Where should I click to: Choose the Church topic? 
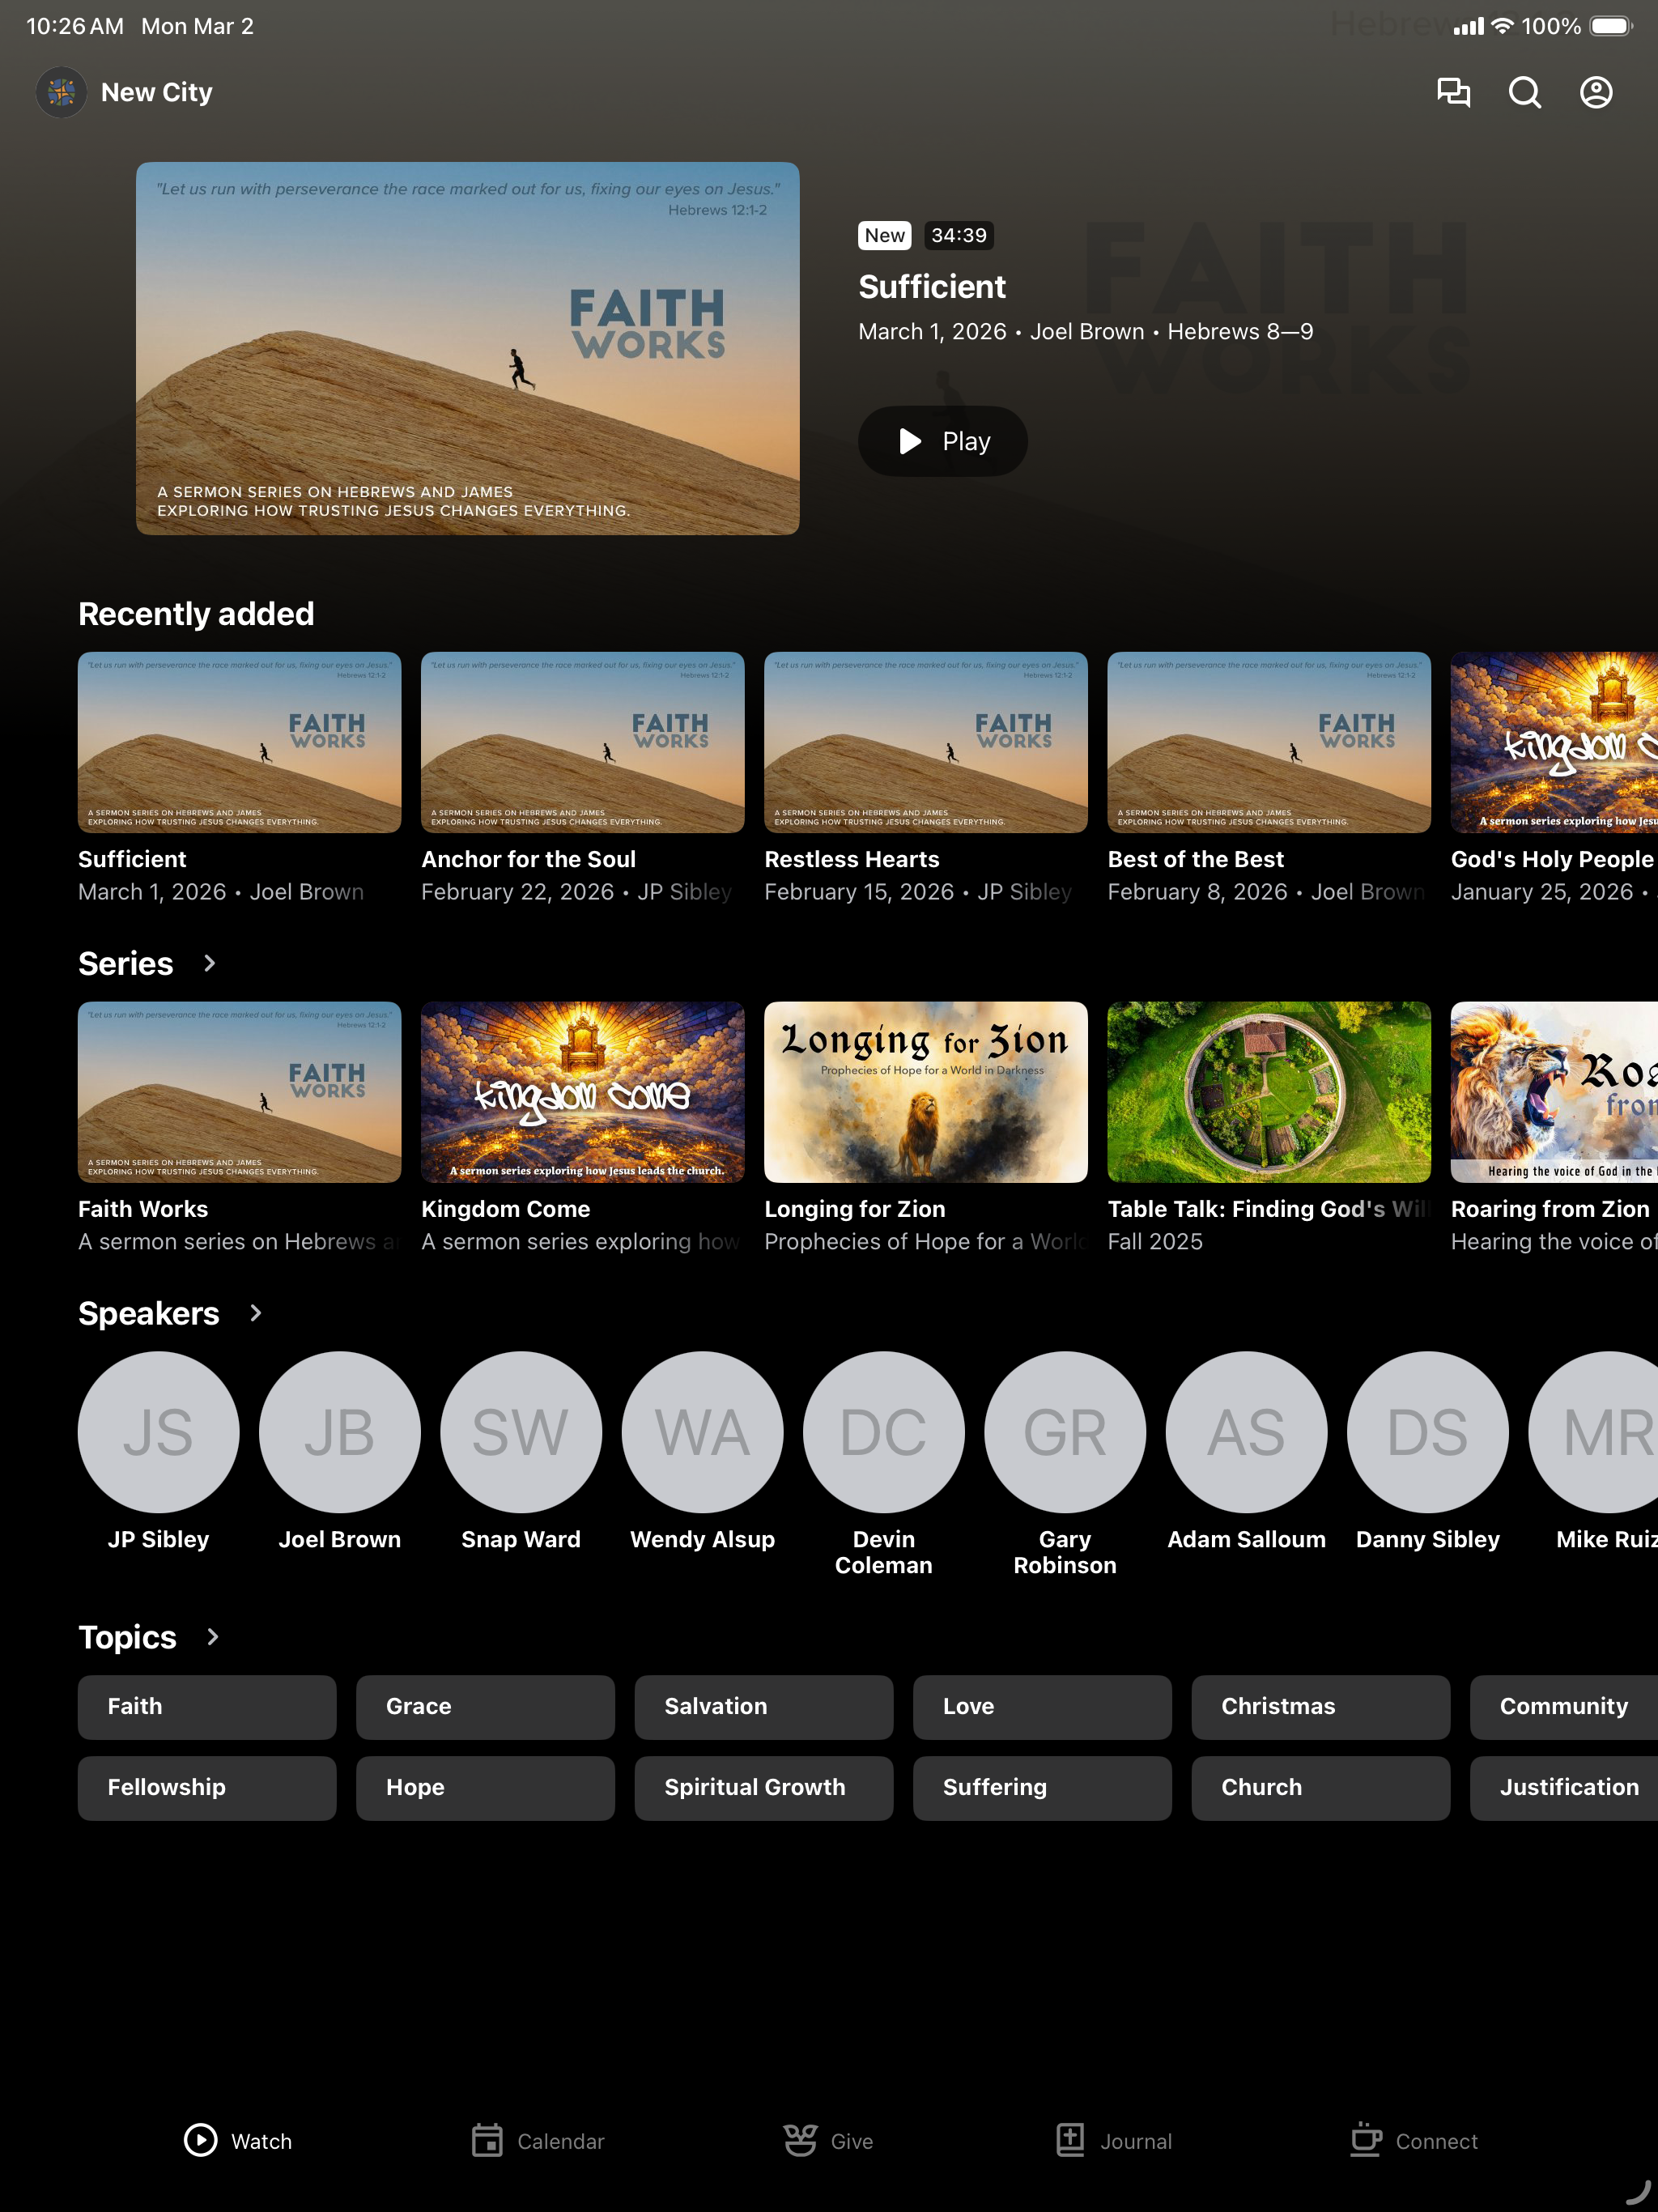1320,1788
